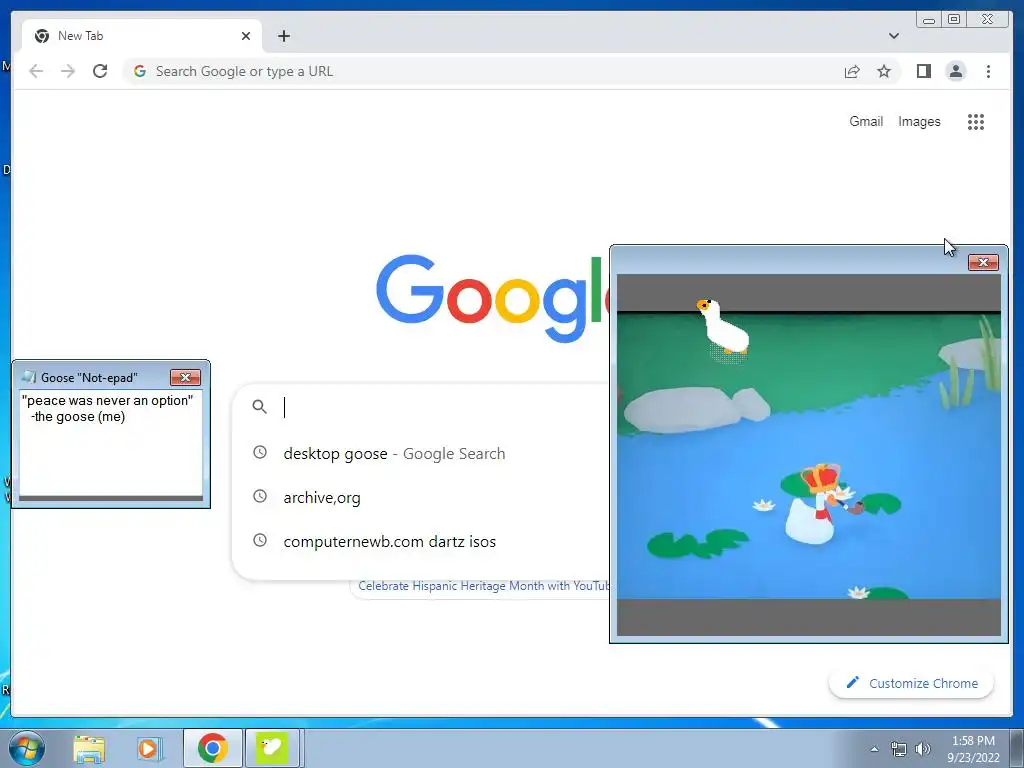
Task: Bookmark this tab with the star icon
Action: point(884,71)
